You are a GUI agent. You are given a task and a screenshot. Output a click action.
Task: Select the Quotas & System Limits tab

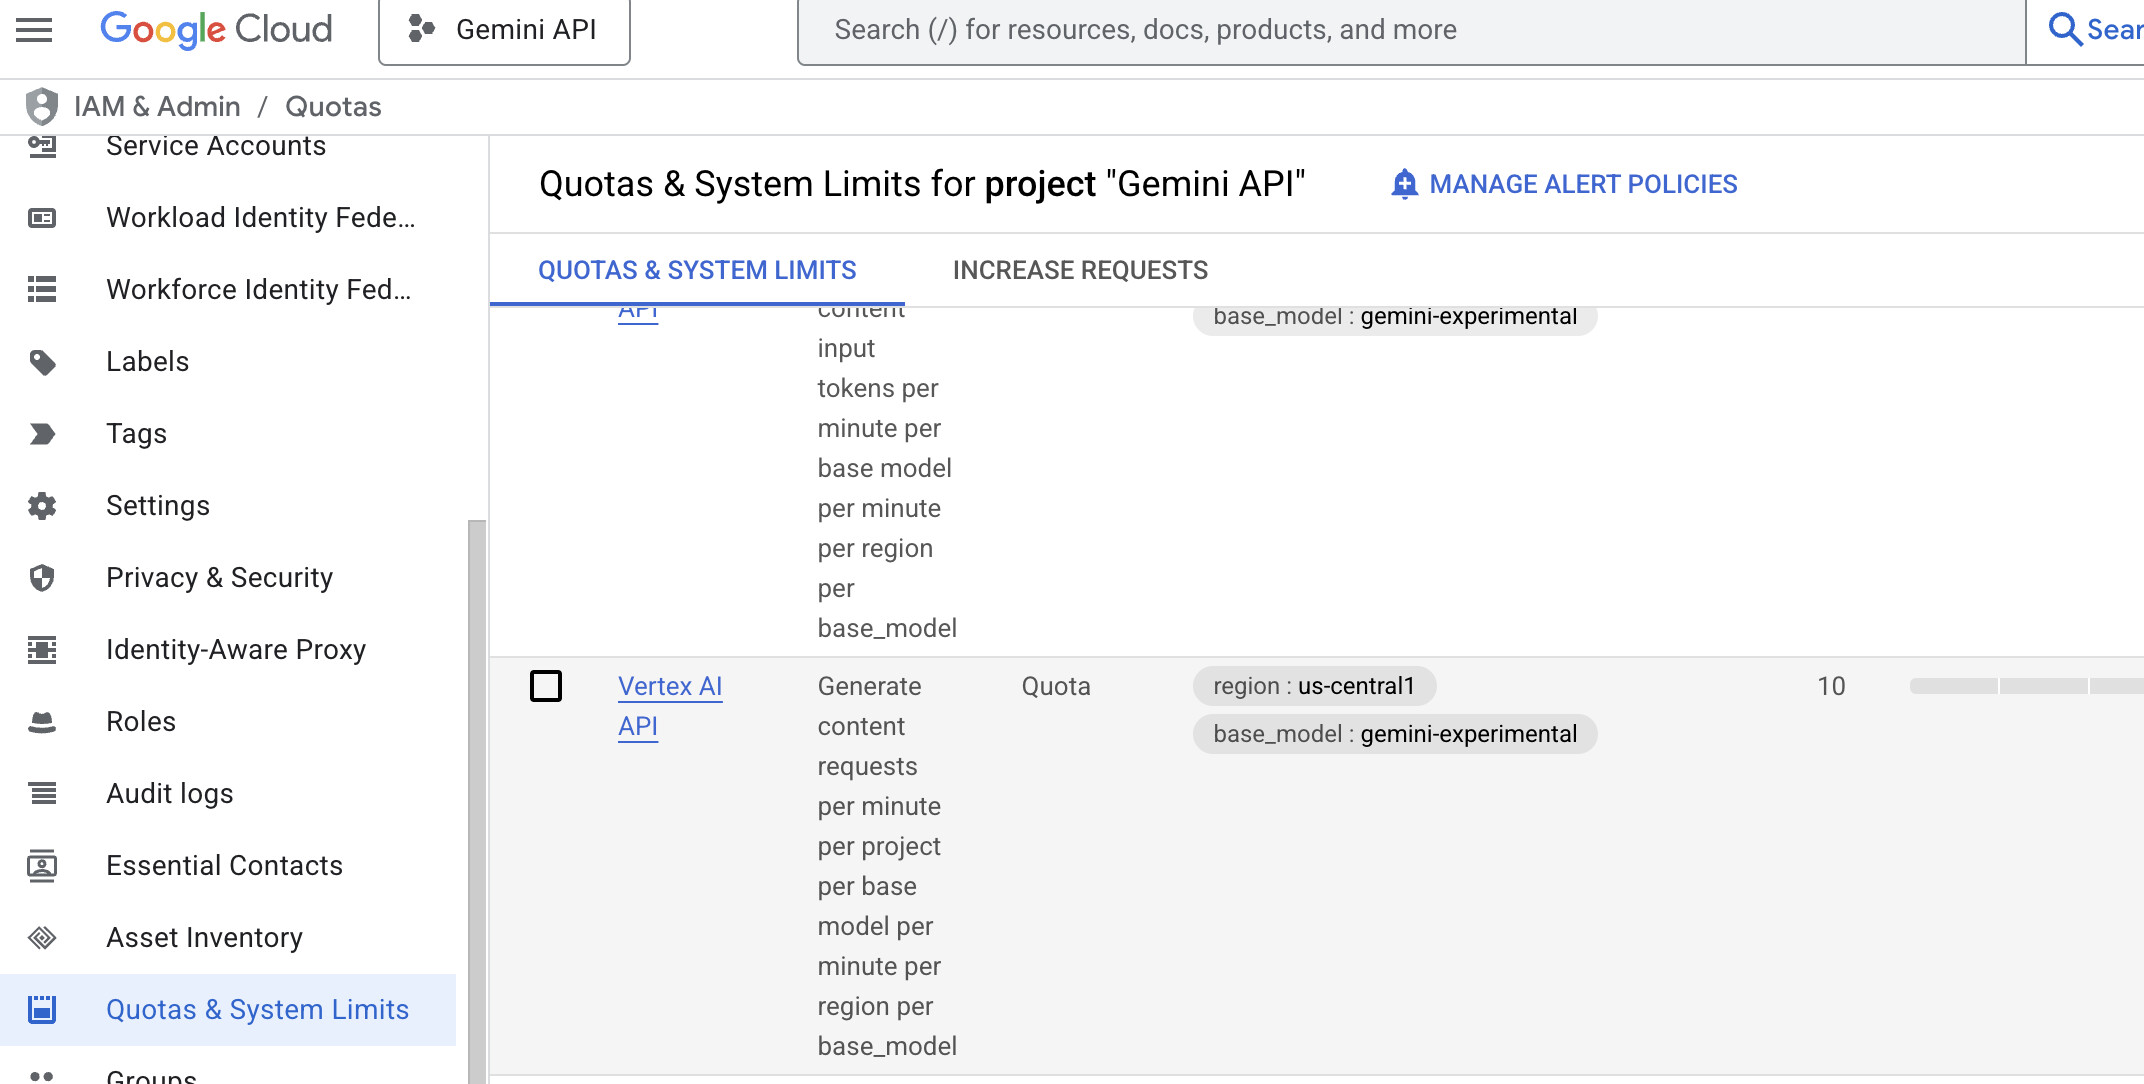(x=697, y=270)
